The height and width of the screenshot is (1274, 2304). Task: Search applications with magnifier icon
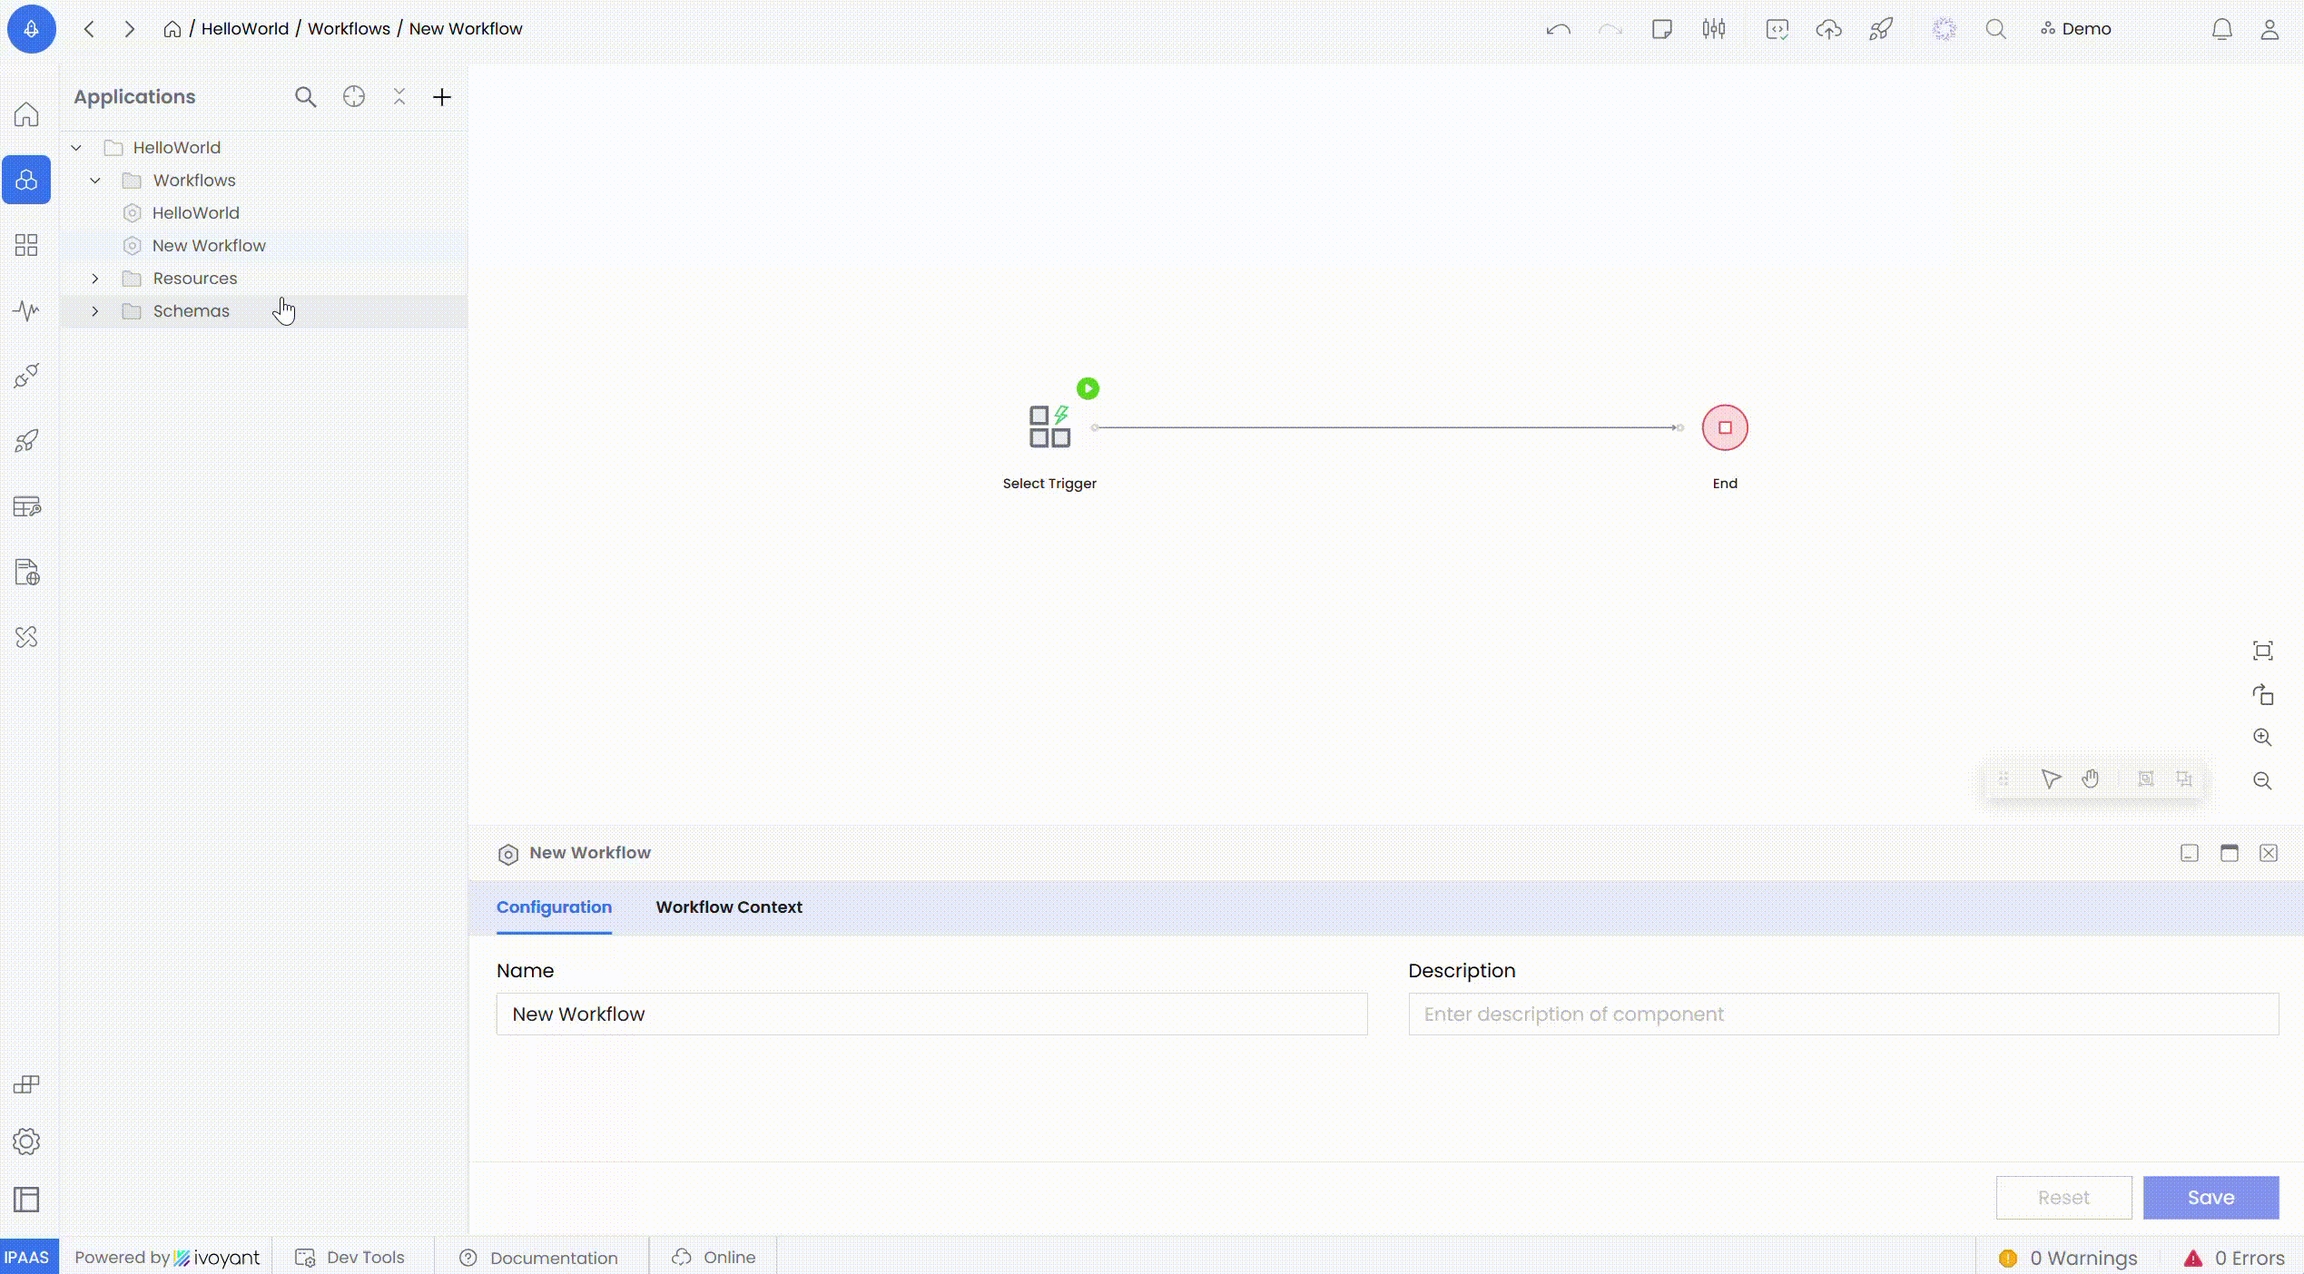[x=306, y=97]
